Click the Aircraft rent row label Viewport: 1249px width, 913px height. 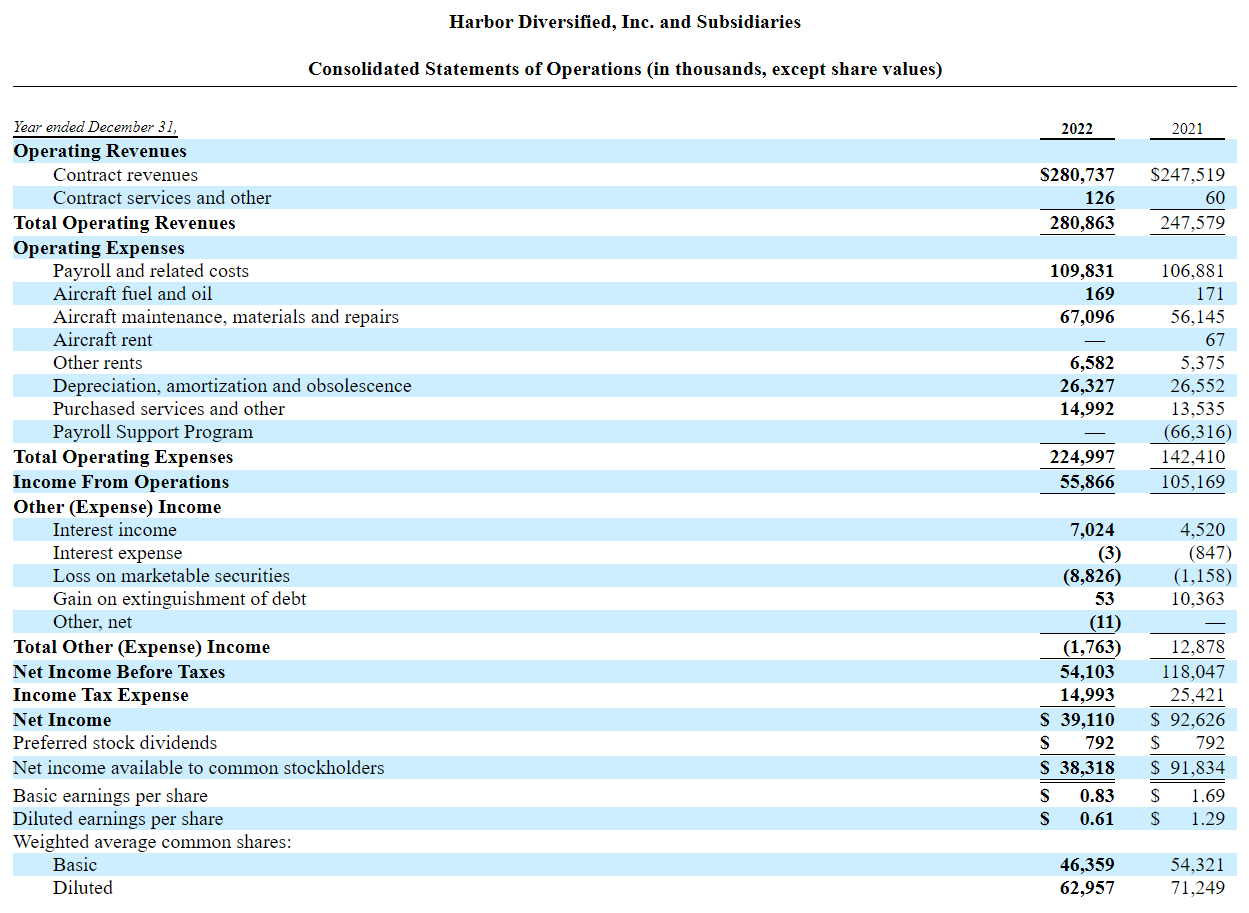click(x=103, y=340)
